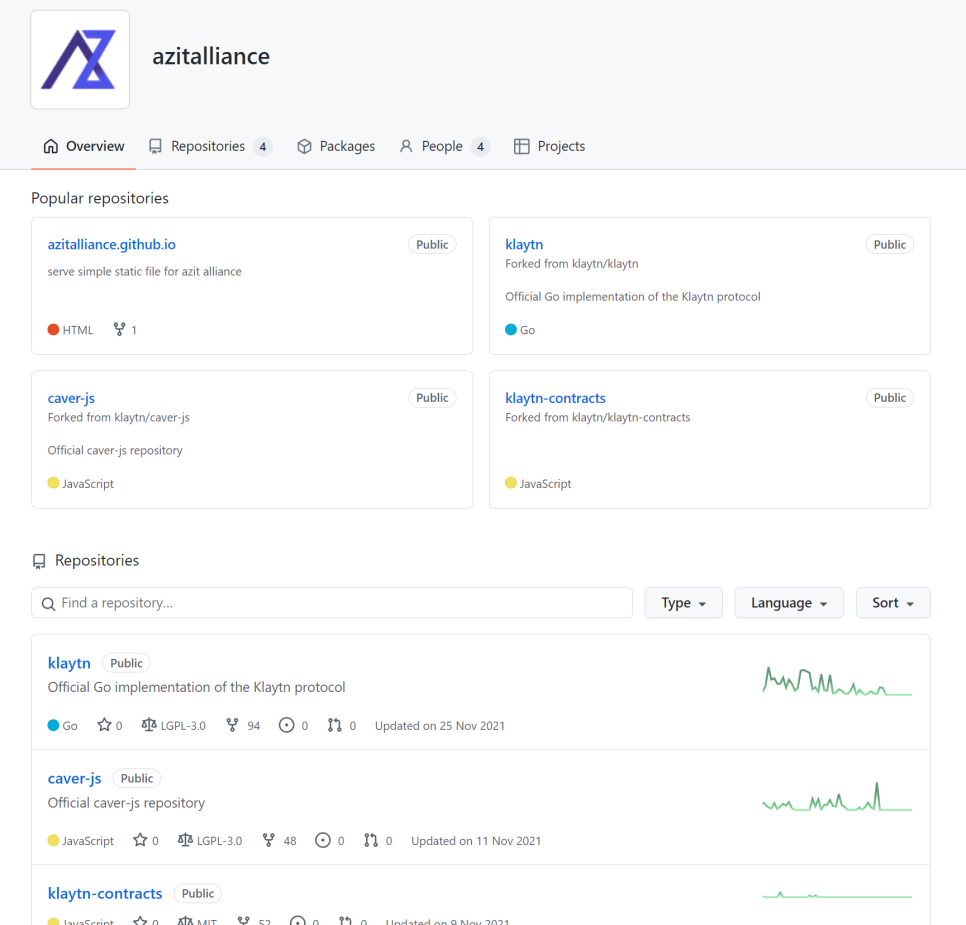966x925 pixels.
Task: Open the Sort dropdown
Action: [x=893, y=603]
